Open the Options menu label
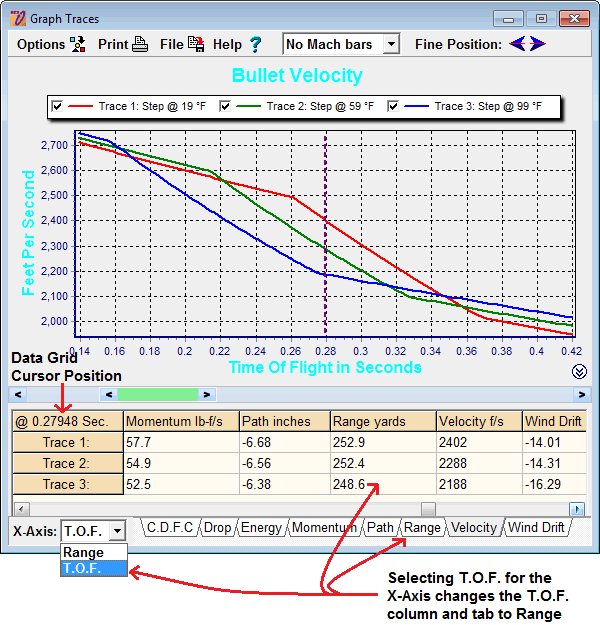 pyautogui.click(x=41, y=44)
